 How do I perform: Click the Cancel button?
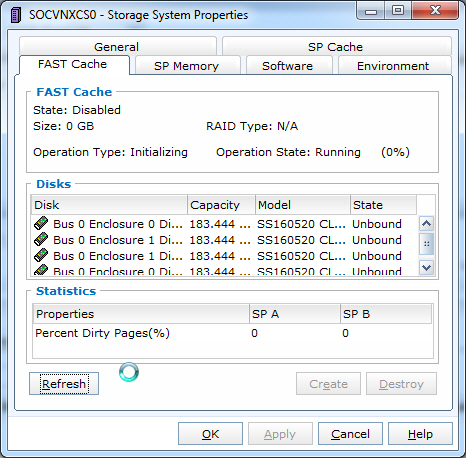click(350, 434)
